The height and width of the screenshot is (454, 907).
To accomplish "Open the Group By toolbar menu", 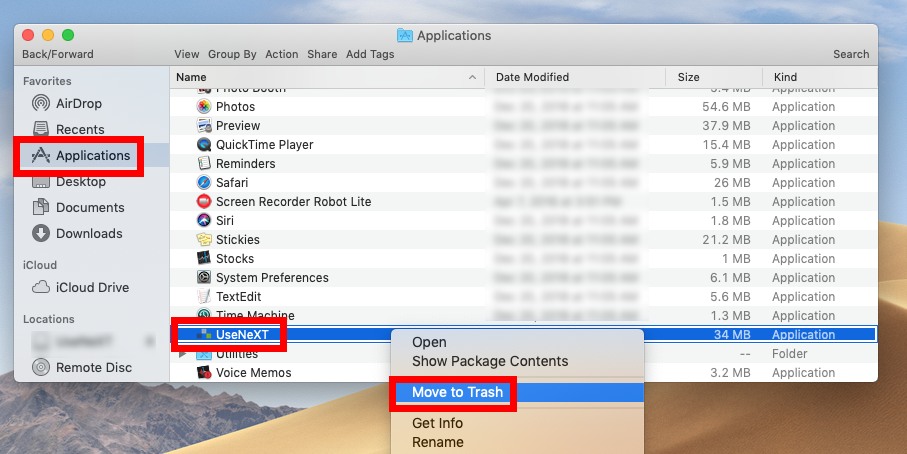I will pos(232,54).
